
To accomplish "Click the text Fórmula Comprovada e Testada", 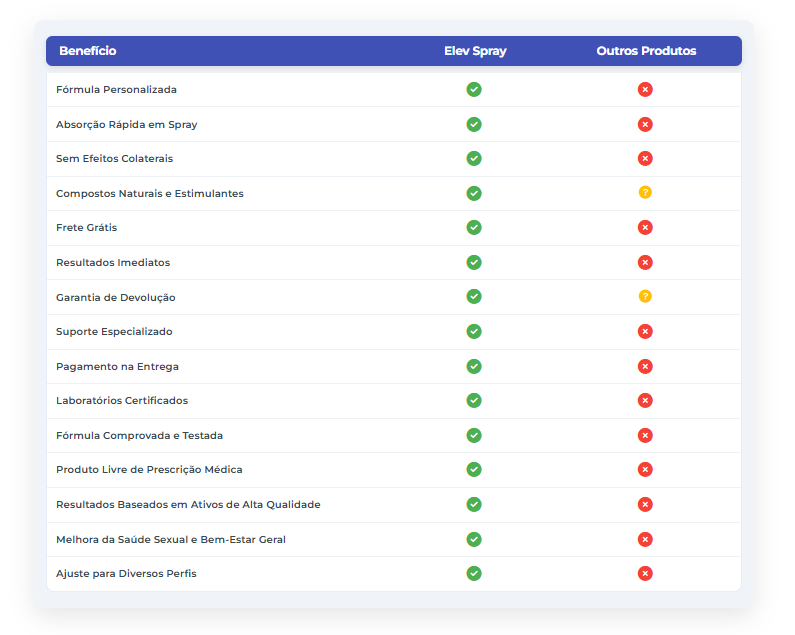I will click(139, 436).
